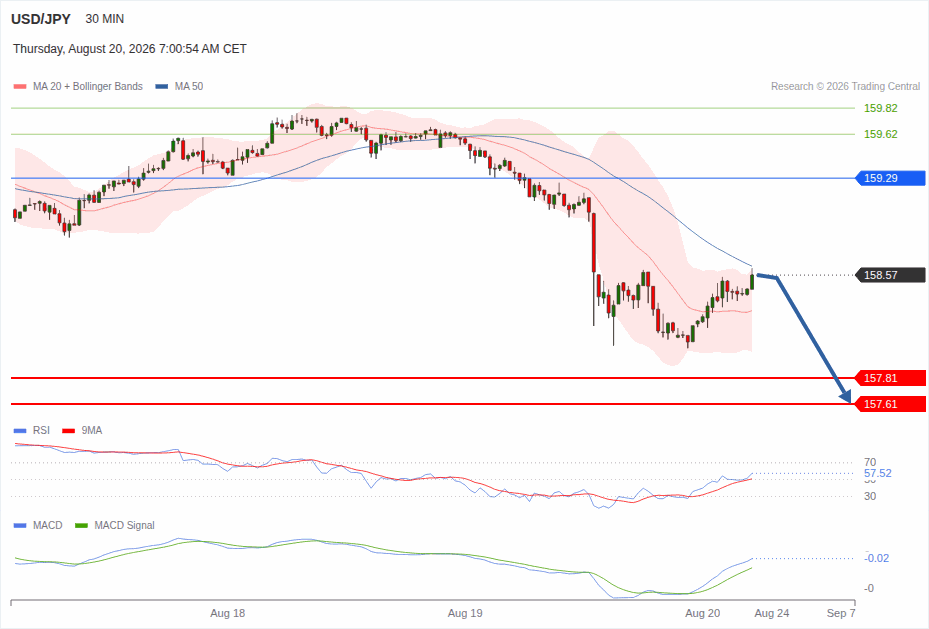Click the 30 MIN timeframe label
The height and width of the screenshot is (629, 929).
pos(105,19)
